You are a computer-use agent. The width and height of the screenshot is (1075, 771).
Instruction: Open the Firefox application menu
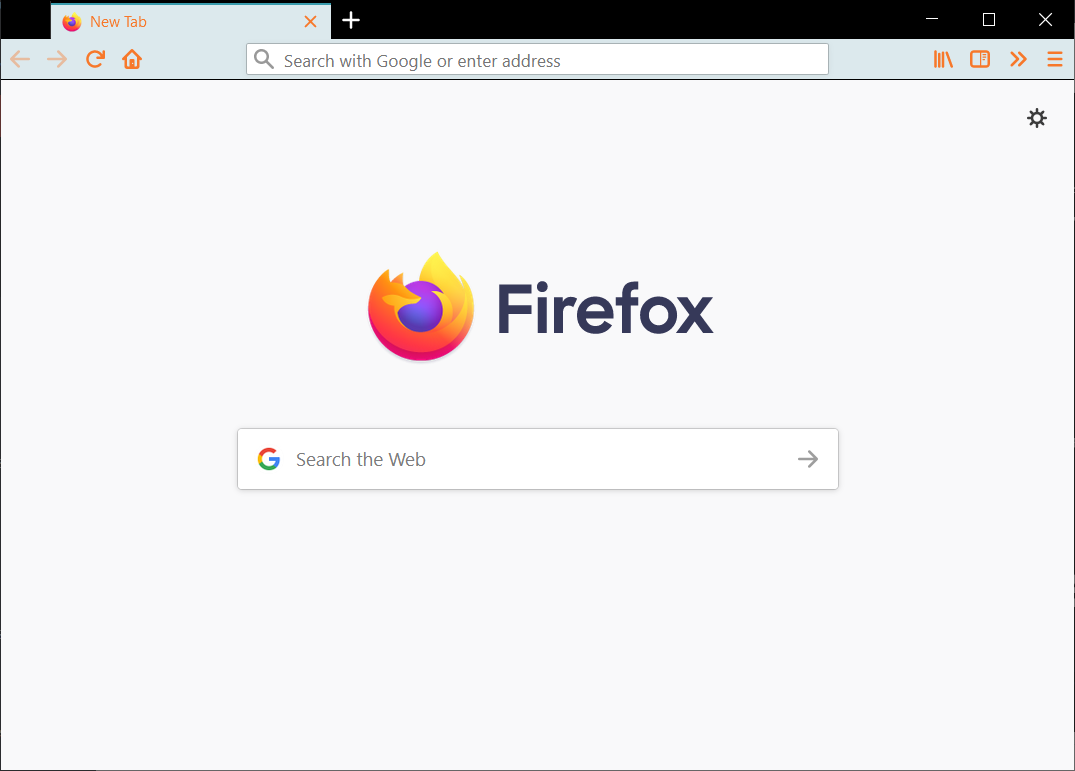click(x=1055, y=59)
